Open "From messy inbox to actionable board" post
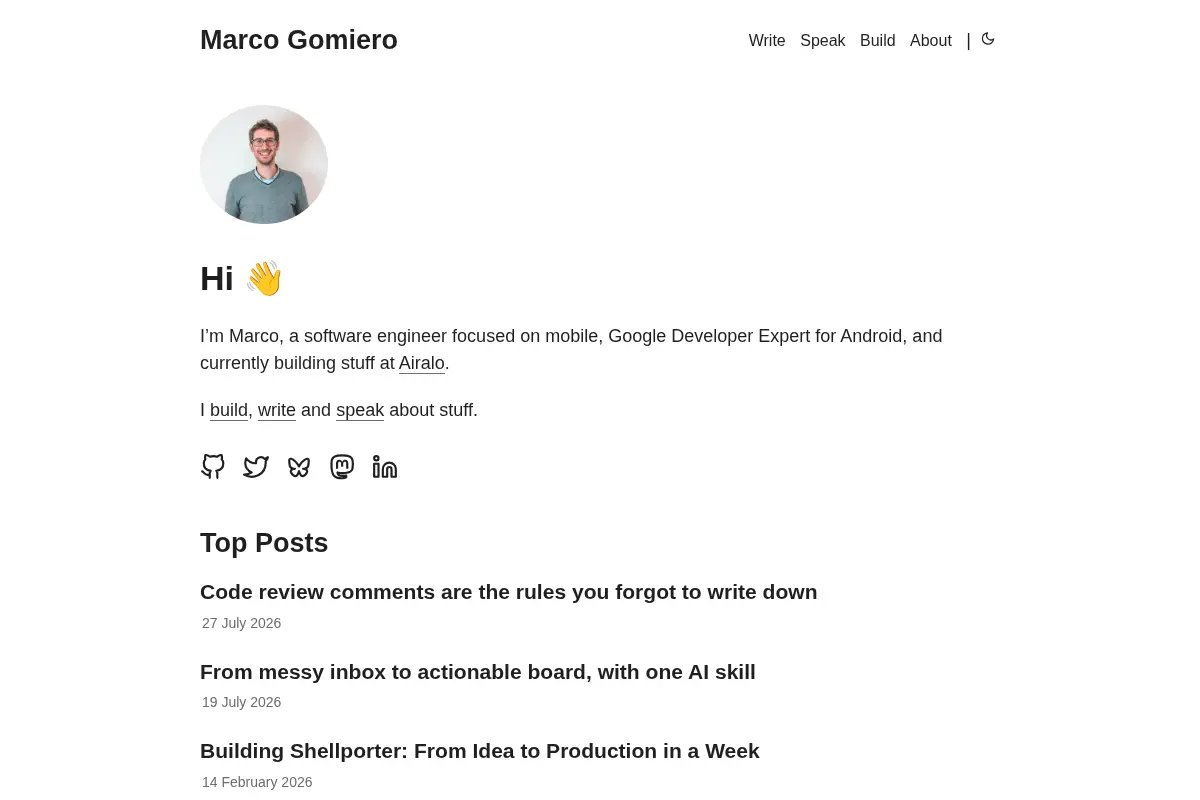Viewport: 1200px width, 800px height. [478, 672]
